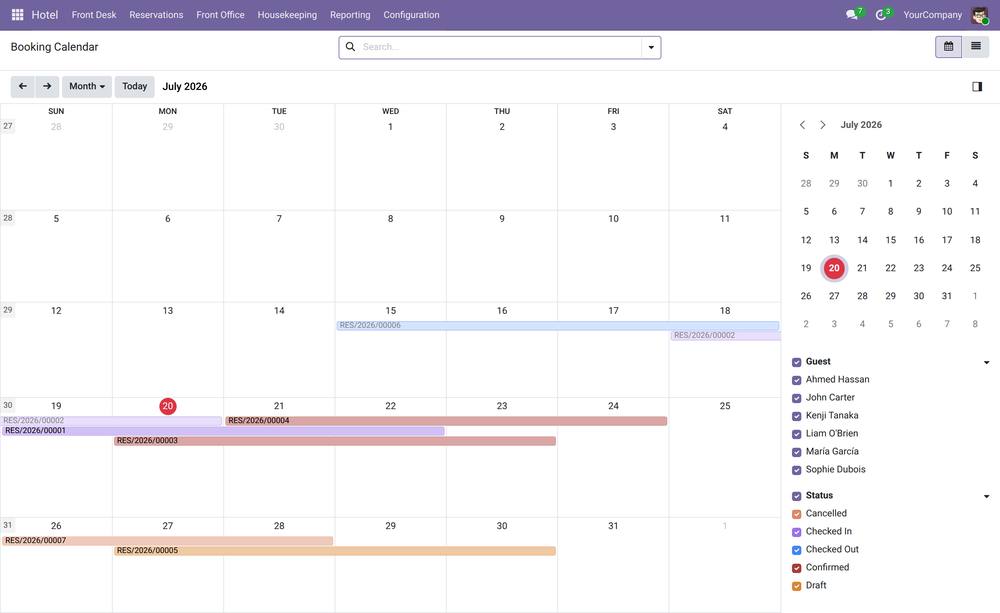Click mini calendar next chevron
1000x613 pixels.
[x=823, y=125]
